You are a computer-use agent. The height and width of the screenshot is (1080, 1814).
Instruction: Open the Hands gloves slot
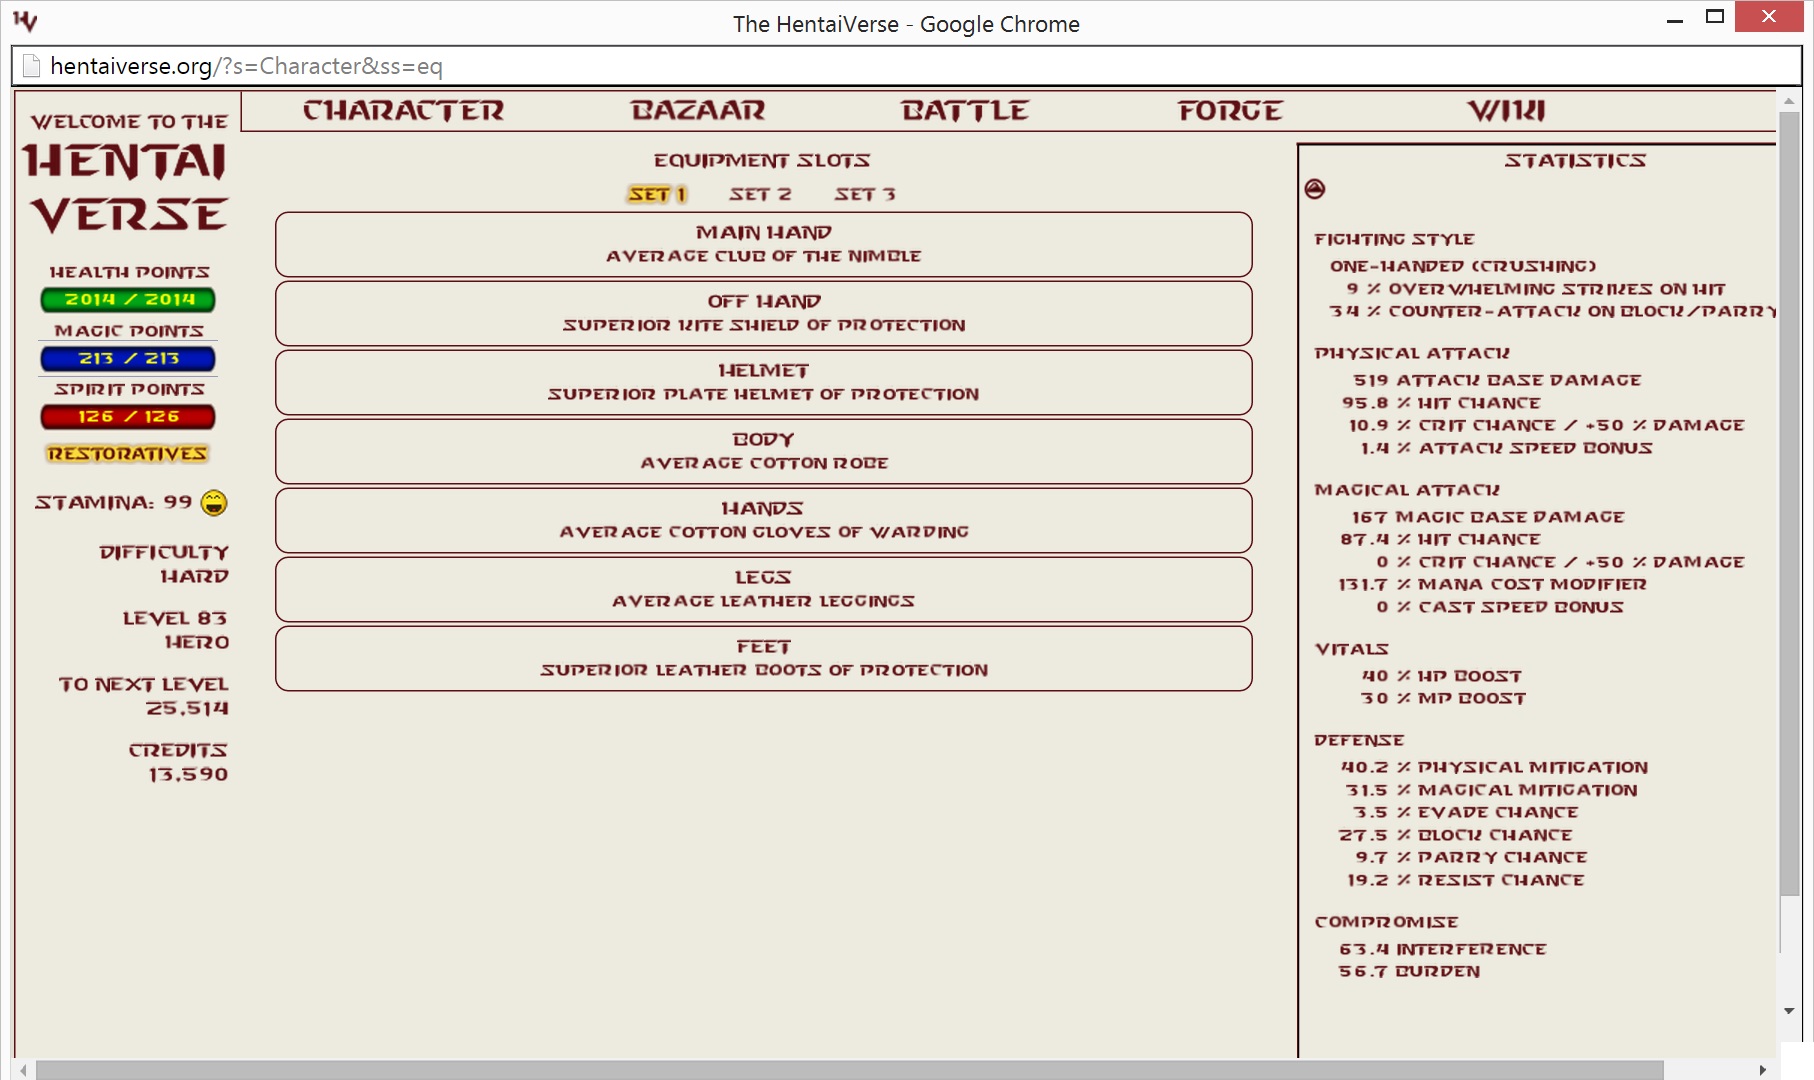click(x=764, y=520)
